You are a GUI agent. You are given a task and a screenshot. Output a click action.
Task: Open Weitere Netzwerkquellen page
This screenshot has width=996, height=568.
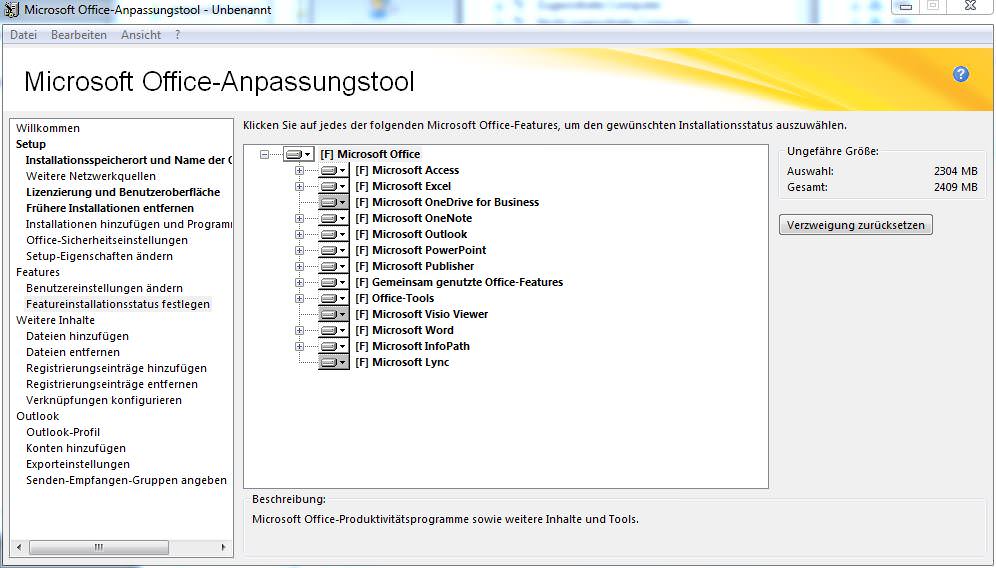point(91,176)
